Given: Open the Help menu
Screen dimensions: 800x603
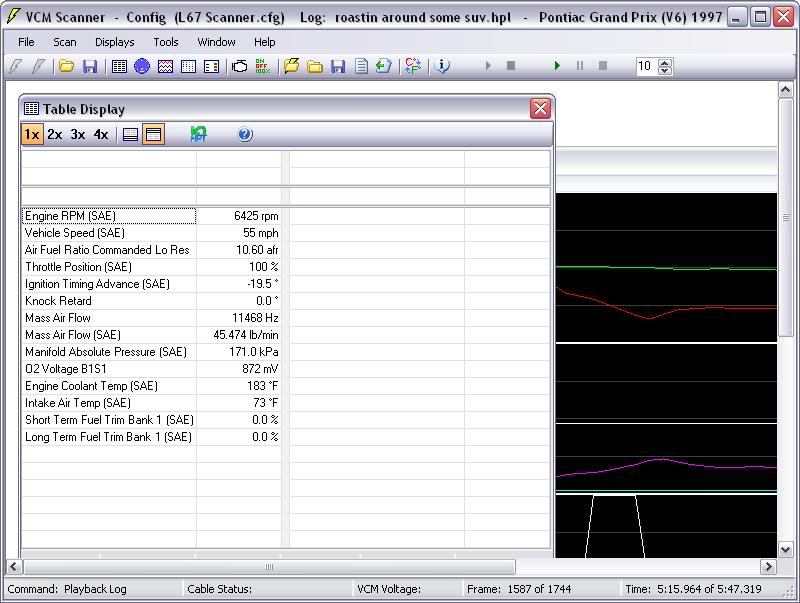Looking at the screenshot, I should 264,42.
